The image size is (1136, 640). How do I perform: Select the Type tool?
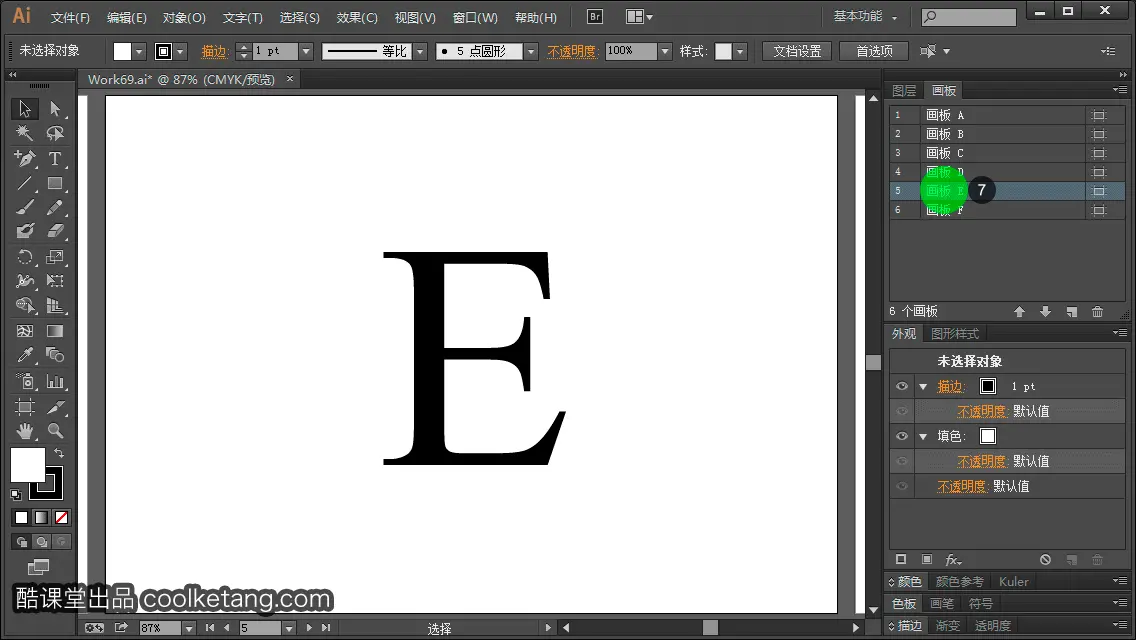(x=55, y=158)
